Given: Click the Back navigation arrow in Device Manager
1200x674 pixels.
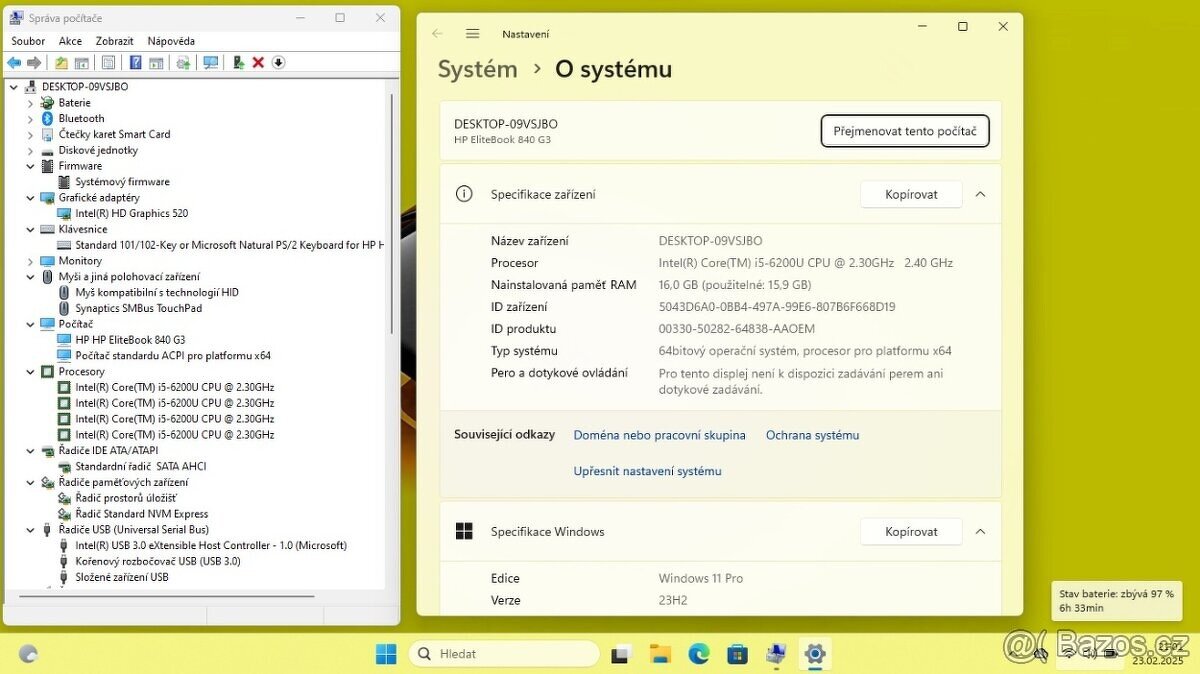Looking at the screenshot, I should (14, 62).
